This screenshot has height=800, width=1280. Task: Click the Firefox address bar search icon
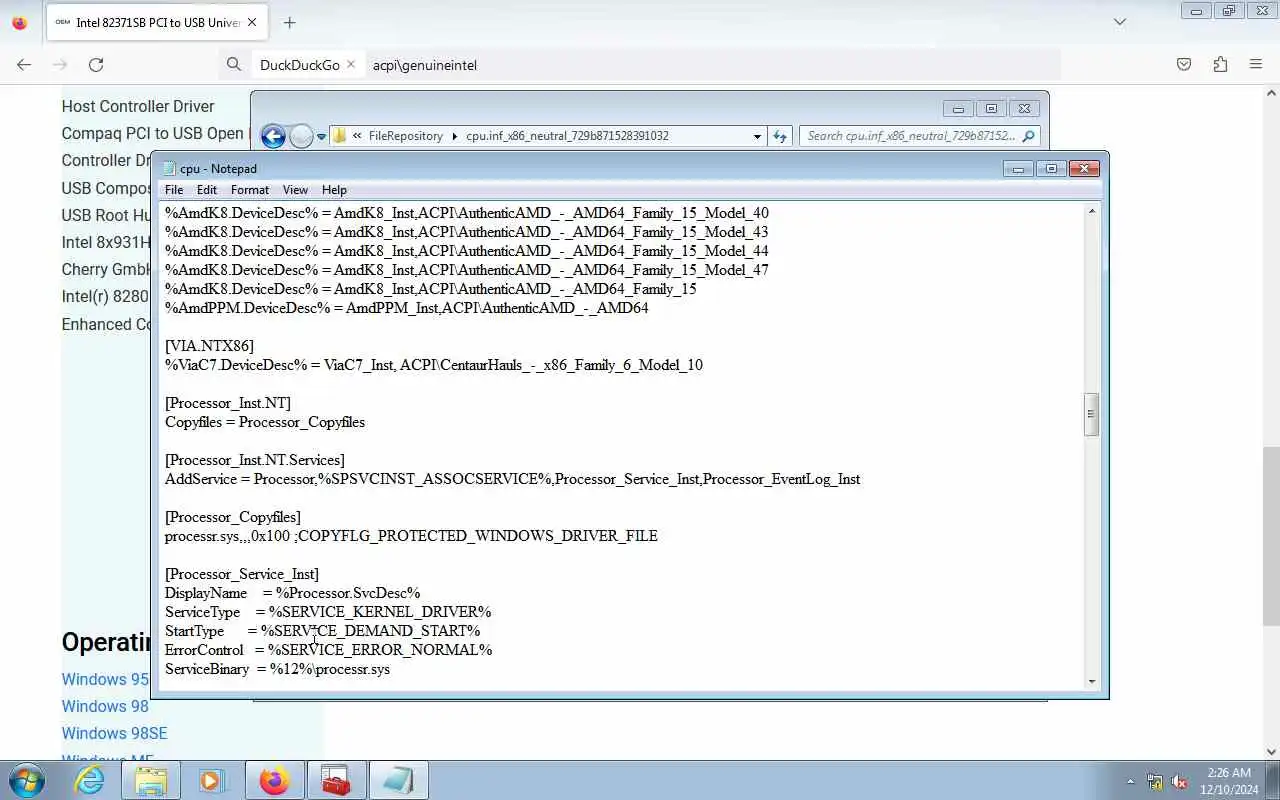coord(234,64)
